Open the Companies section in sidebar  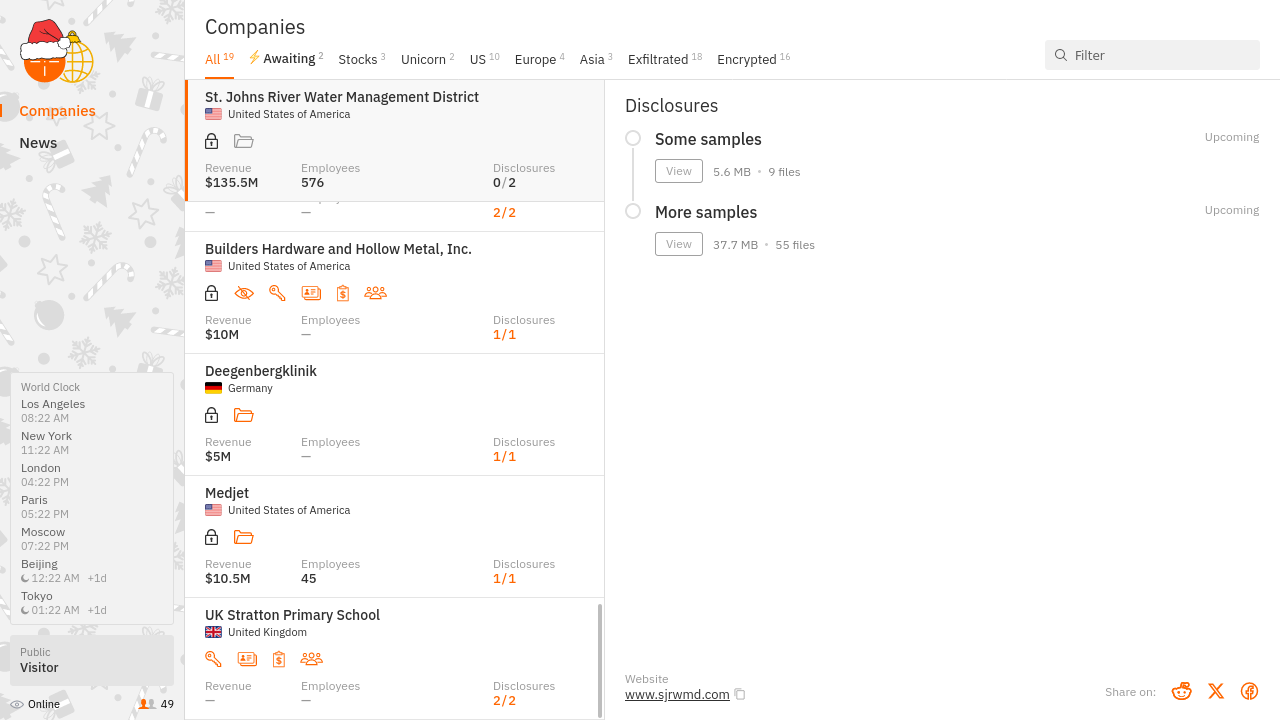(57, 111)
